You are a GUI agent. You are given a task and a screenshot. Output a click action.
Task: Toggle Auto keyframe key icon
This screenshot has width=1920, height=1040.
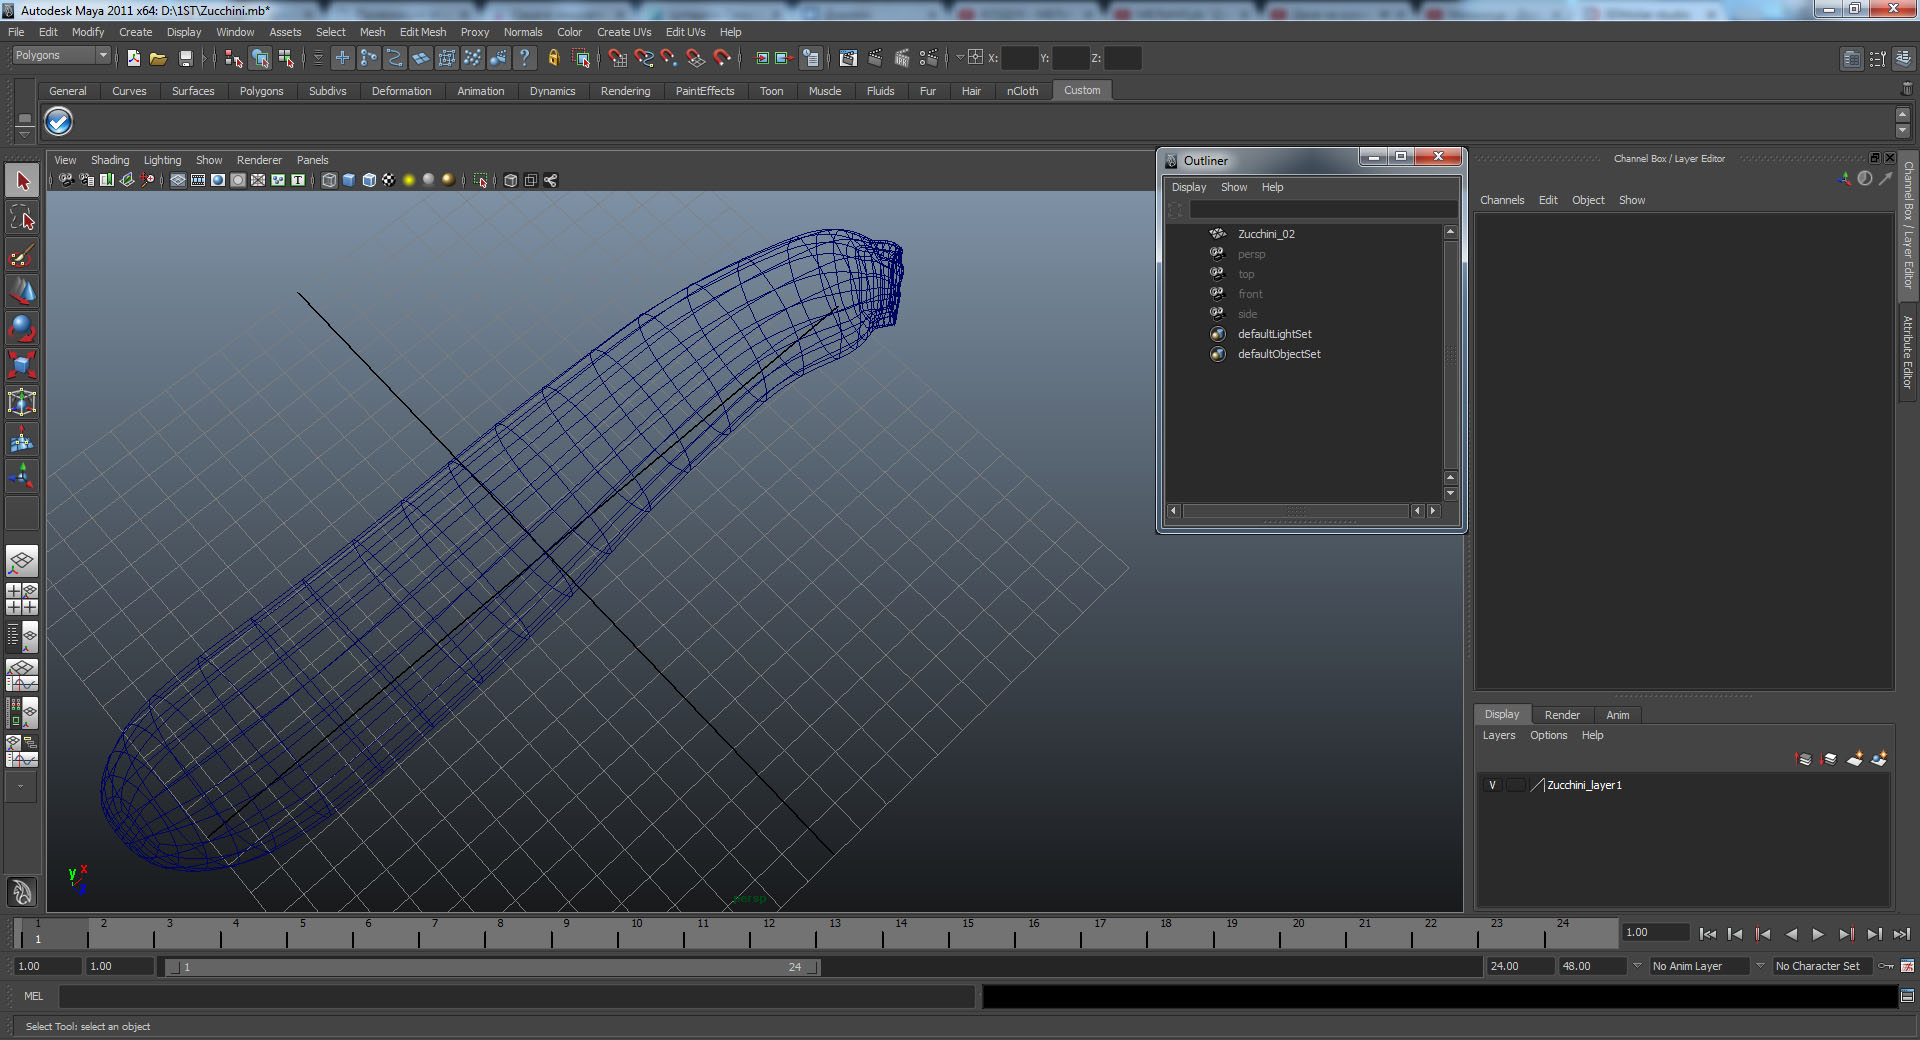pyautogui.click(x=1886, y=966)
